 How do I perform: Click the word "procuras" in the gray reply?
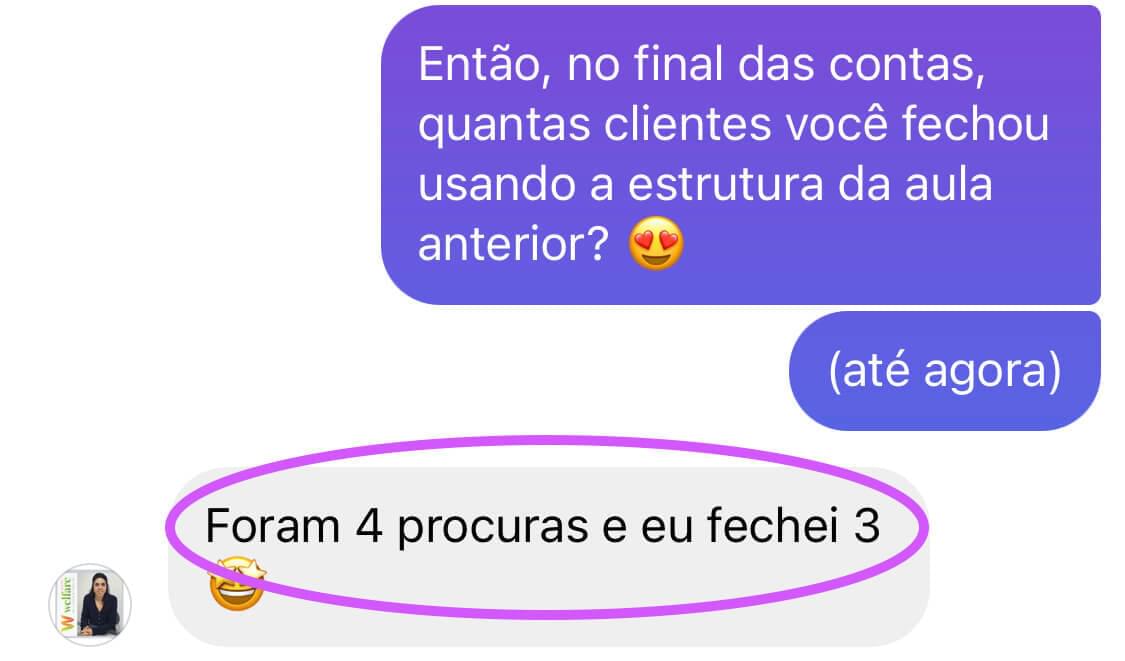(x=493, y=528)
